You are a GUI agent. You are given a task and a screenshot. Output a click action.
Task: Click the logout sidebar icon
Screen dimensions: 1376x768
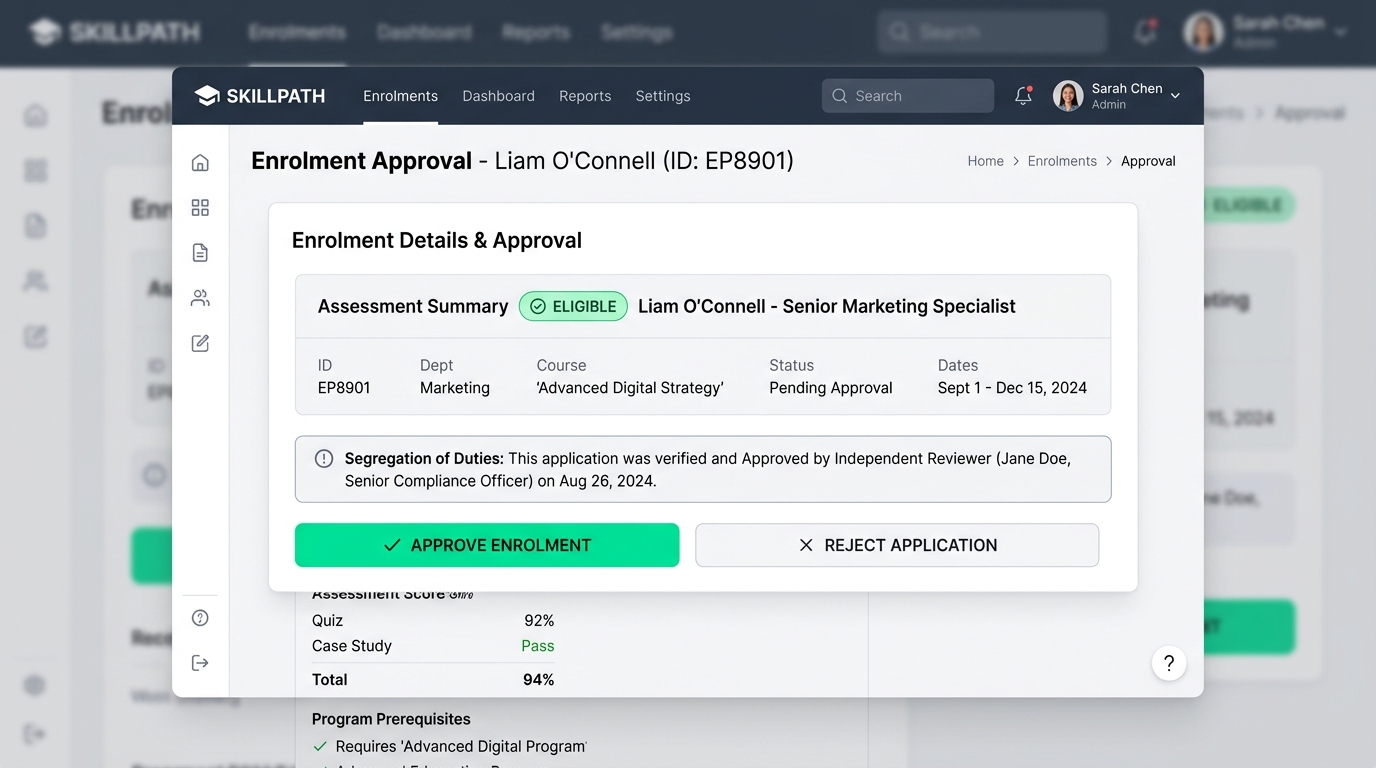(200, 663)
